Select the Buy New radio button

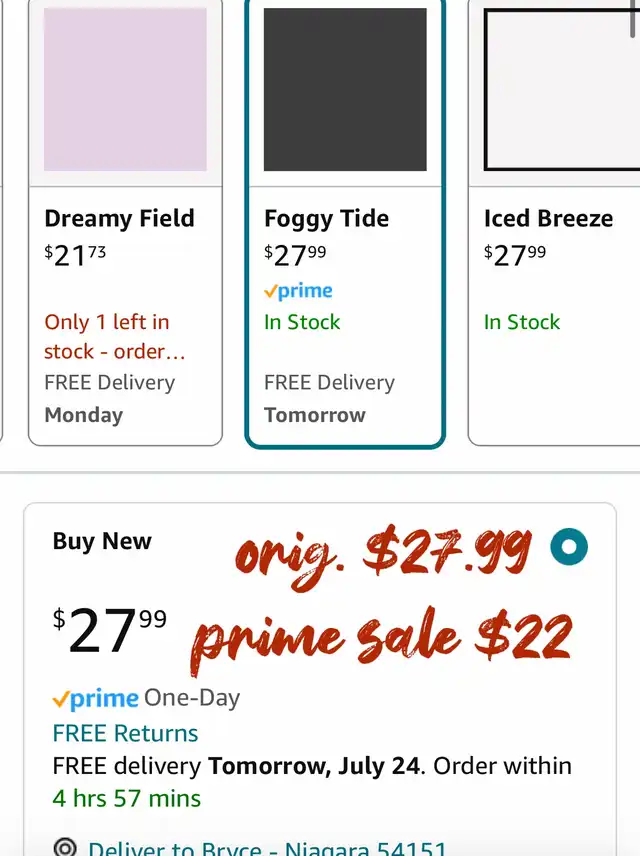click(569, 546)
